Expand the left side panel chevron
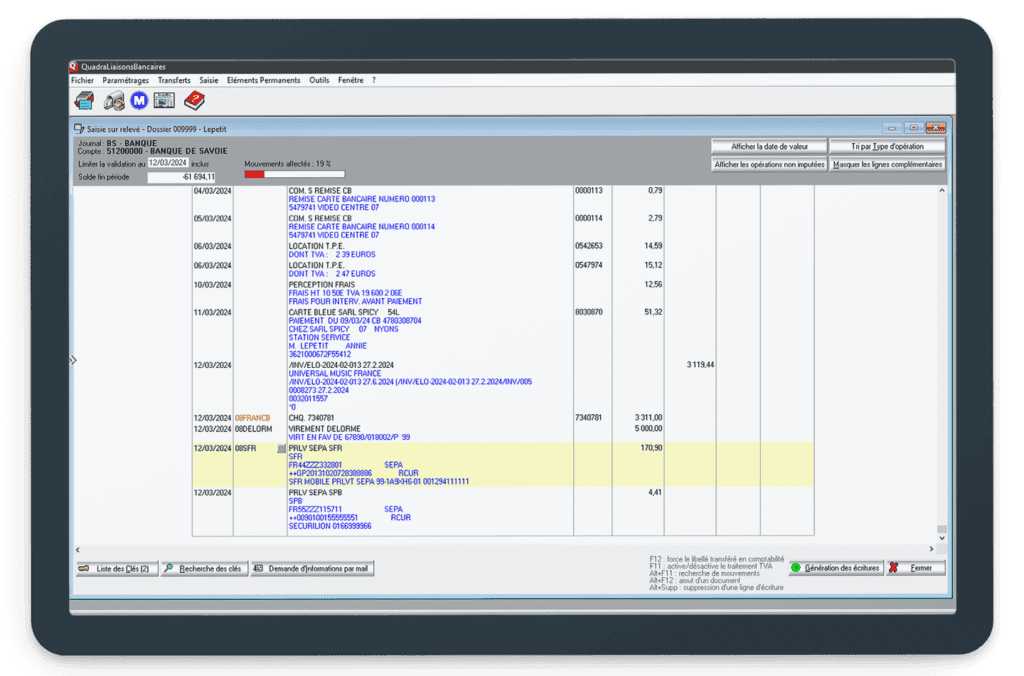This screenshot has height=676, width=1024. [72, 361]
